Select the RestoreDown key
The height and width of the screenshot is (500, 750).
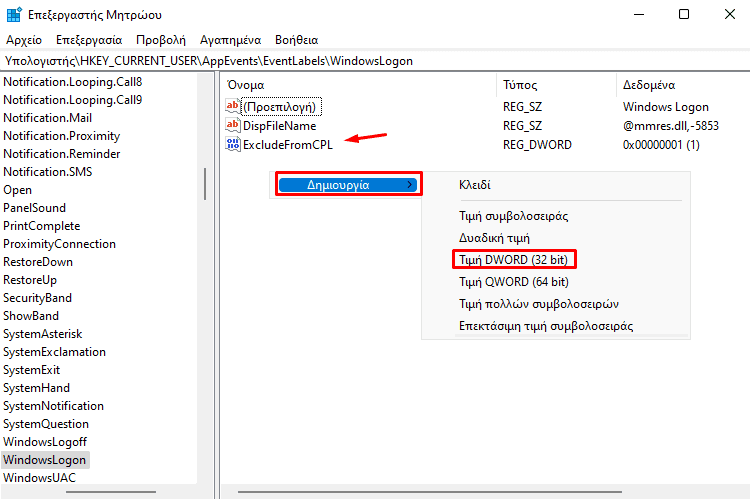(x=38, y=262)
